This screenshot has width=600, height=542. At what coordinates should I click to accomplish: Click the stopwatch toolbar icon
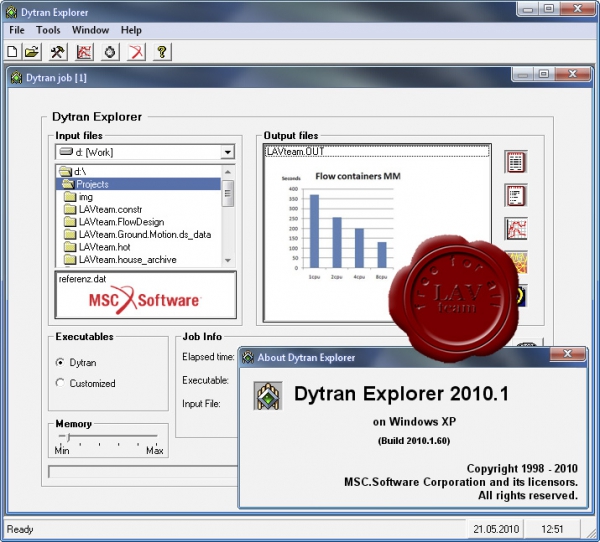pyautogui.click(x=110, y=52)
